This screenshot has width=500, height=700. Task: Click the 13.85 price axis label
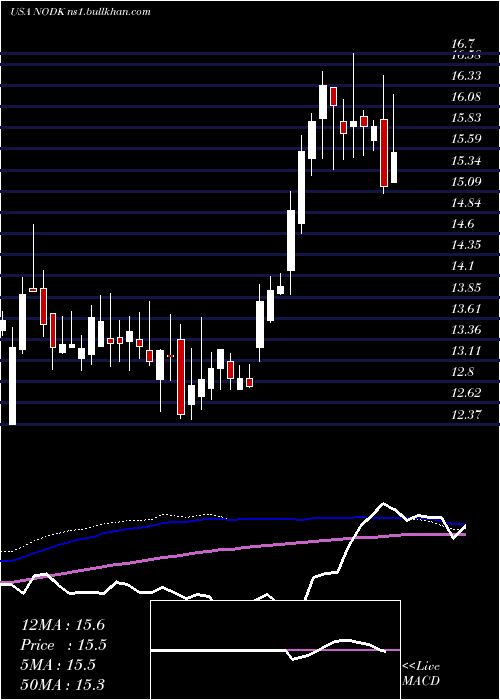(466, 288)
